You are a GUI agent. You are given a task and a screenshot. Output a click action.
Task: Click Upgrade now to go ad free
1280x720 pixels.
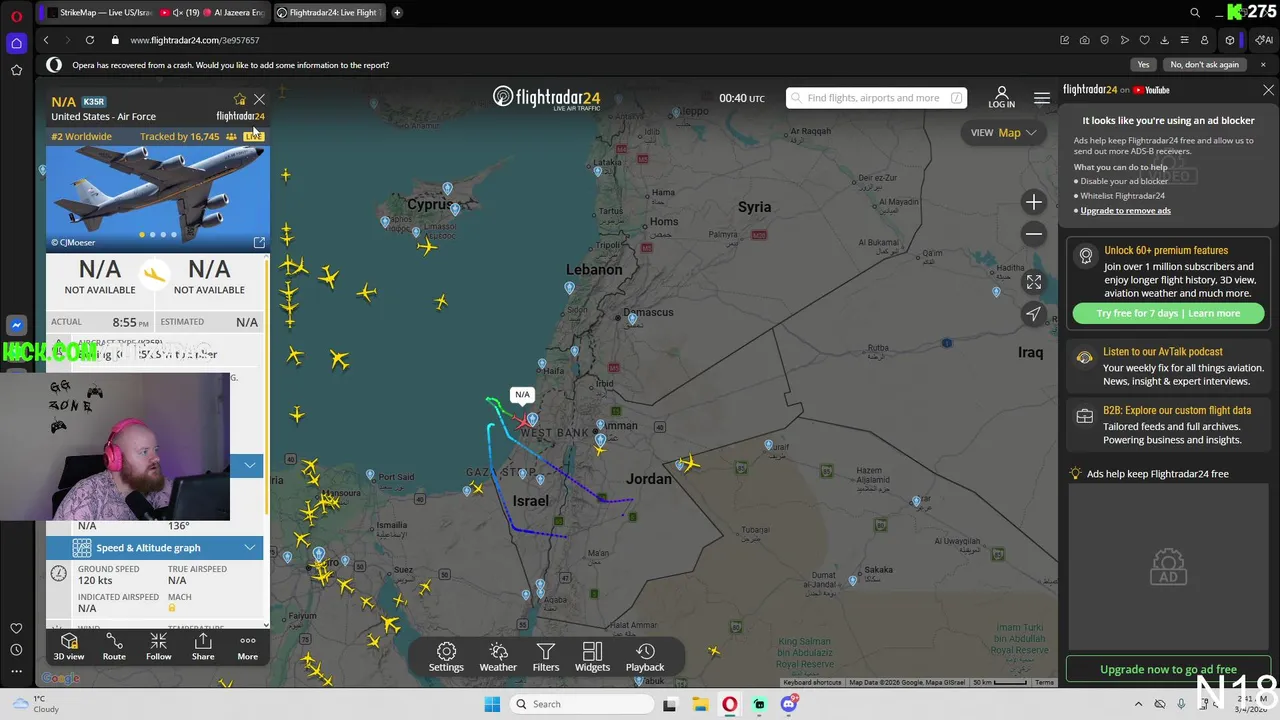[x=1168, y=669]
